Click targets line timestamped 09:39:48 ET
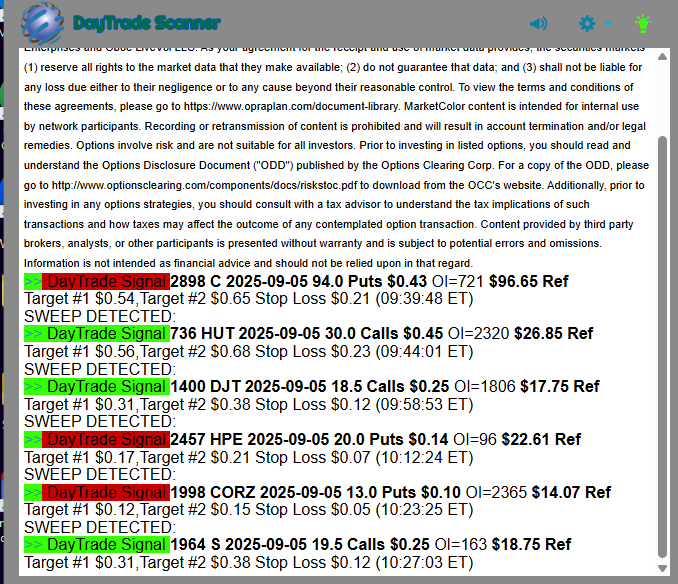This screenshot has height=584, width=678. 249,299
